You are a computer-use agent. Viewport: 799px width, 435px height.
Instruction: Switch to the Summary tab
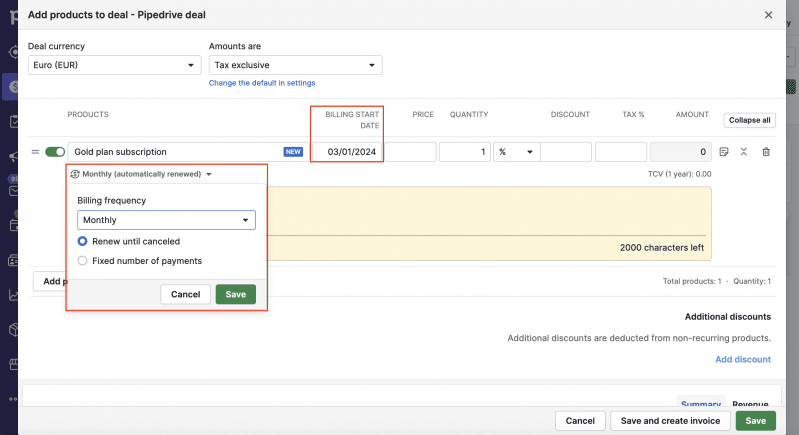pos(700,404)
